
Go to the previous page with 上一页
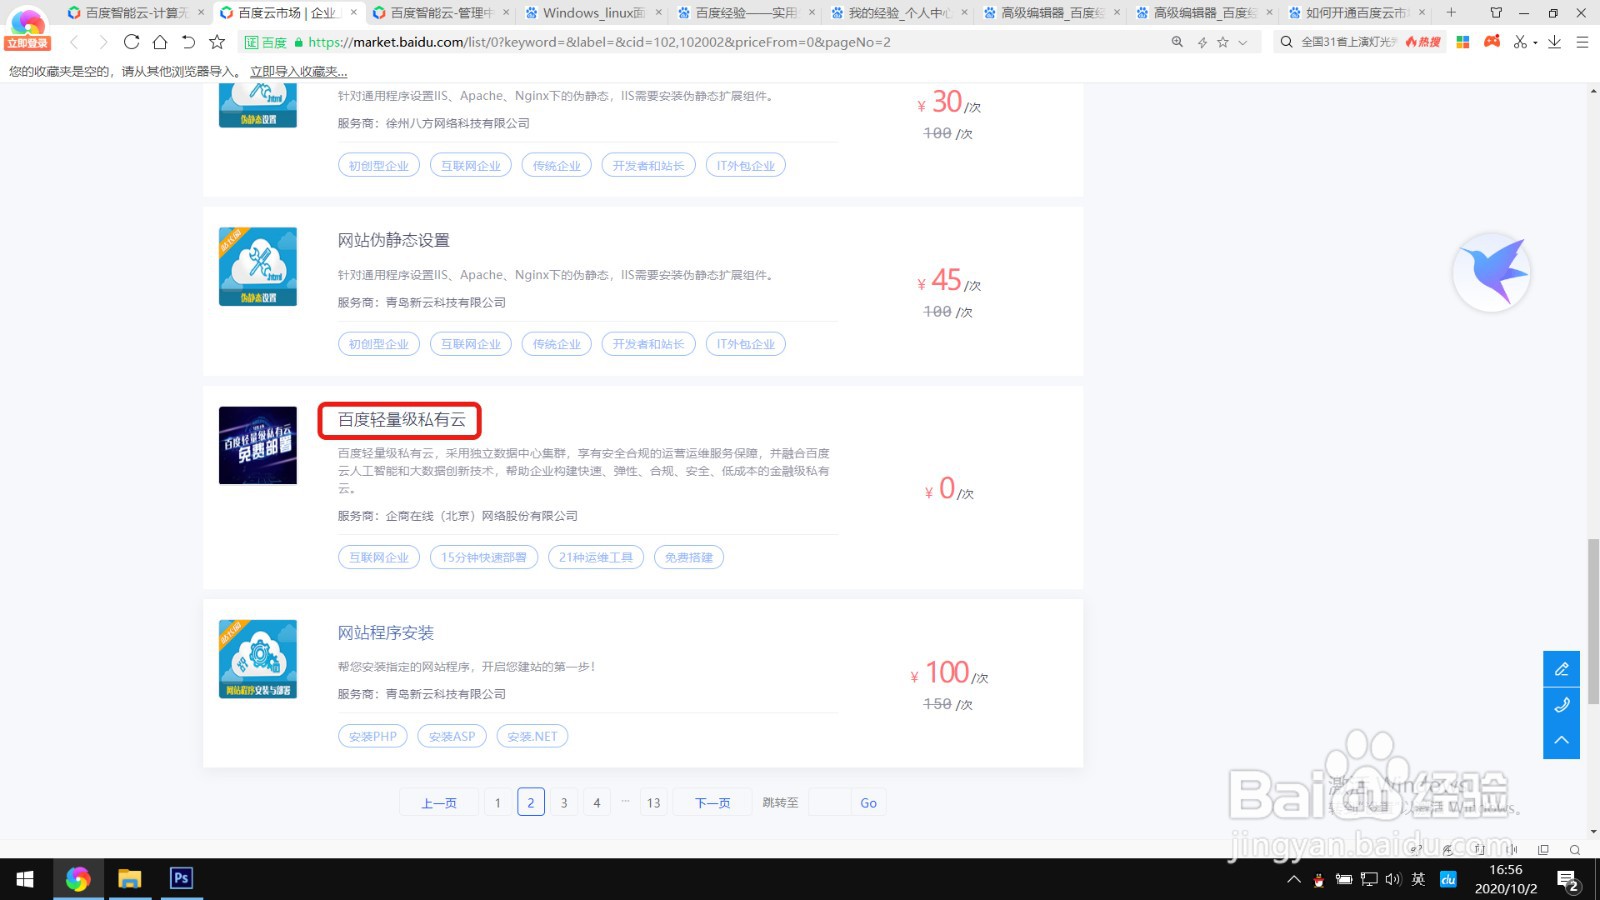click(x=439, y=802)
